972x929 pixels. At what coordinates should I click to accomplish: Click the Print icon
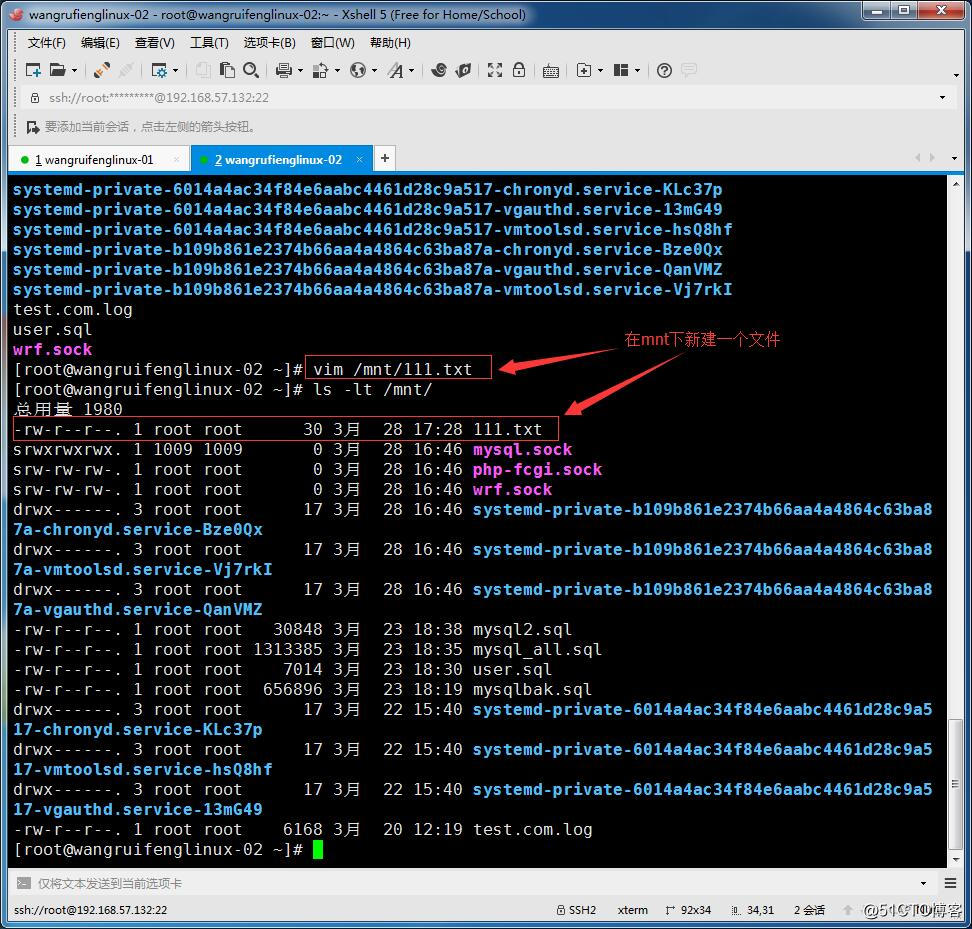[284, 70]
